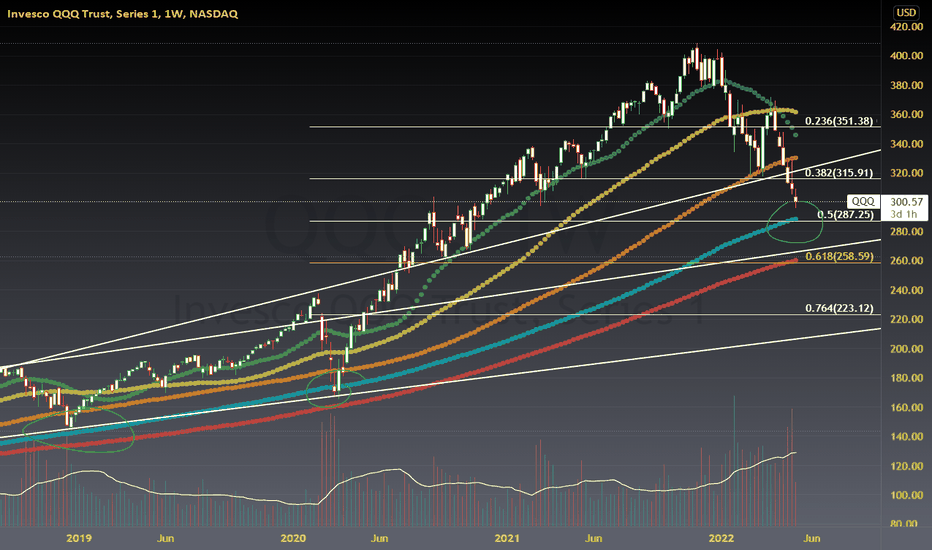Click the 160.00 price axis value
The height and width of the screenshot is (550, 932).
pos(906,408)
